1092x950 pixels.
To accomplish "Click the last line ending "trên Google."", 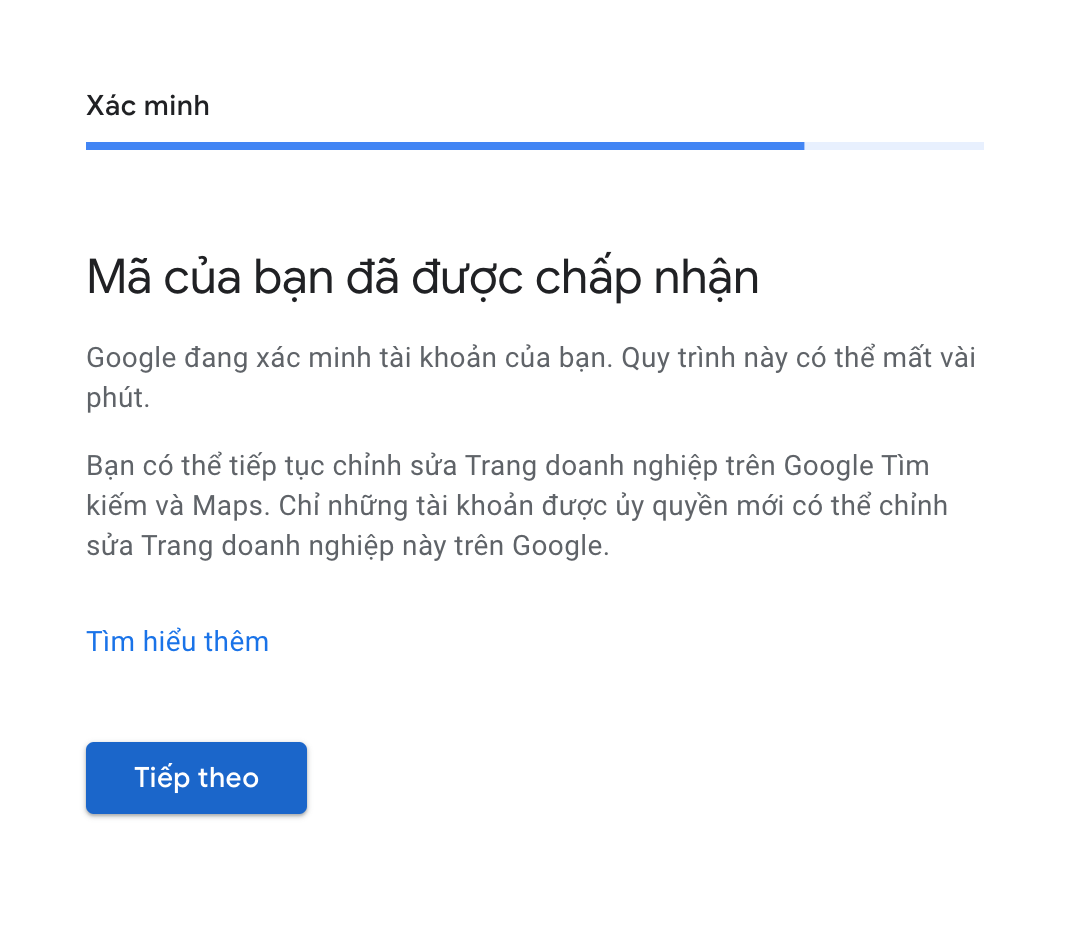I will point(348,546).
